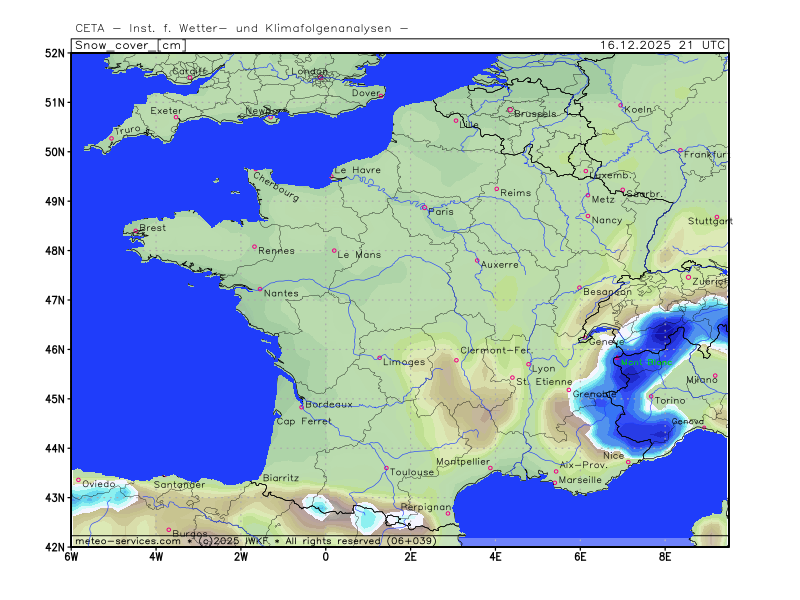The image size is (800, 600).
Task: Select the Brest city marker
Action: tap(136, 232)
